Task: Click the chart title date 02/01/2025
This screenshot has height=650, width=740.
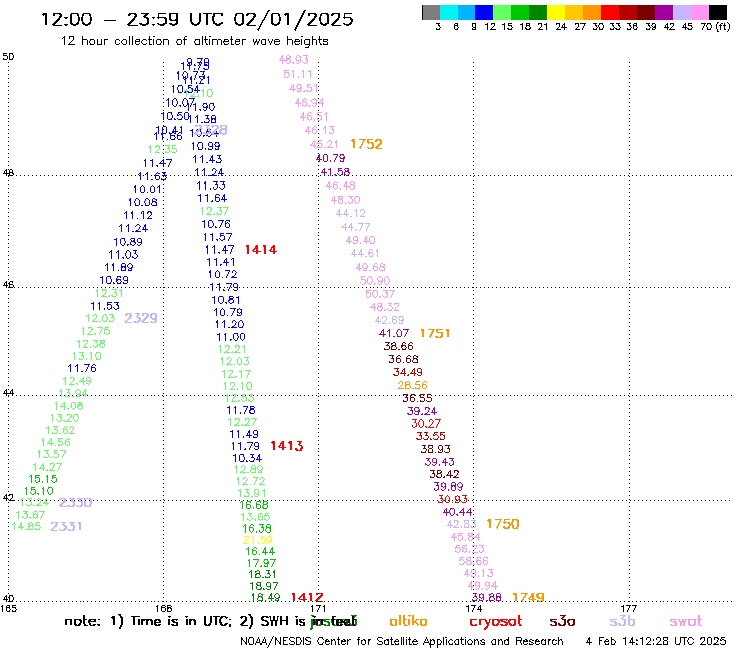Action: click(x=293, y=19)
